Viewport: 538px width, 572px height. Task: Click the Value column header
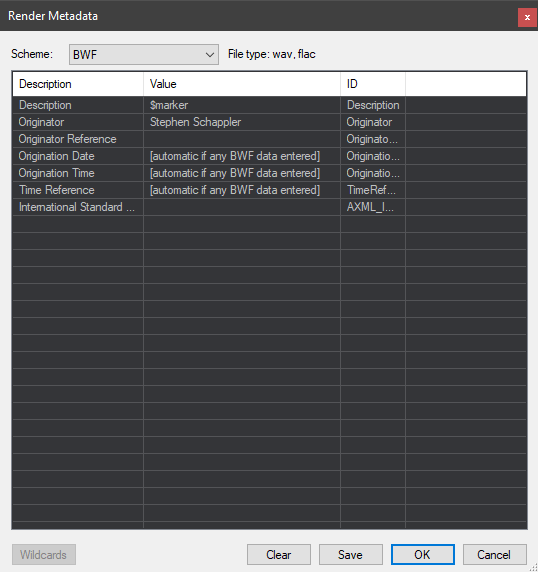tap(242, 84)
